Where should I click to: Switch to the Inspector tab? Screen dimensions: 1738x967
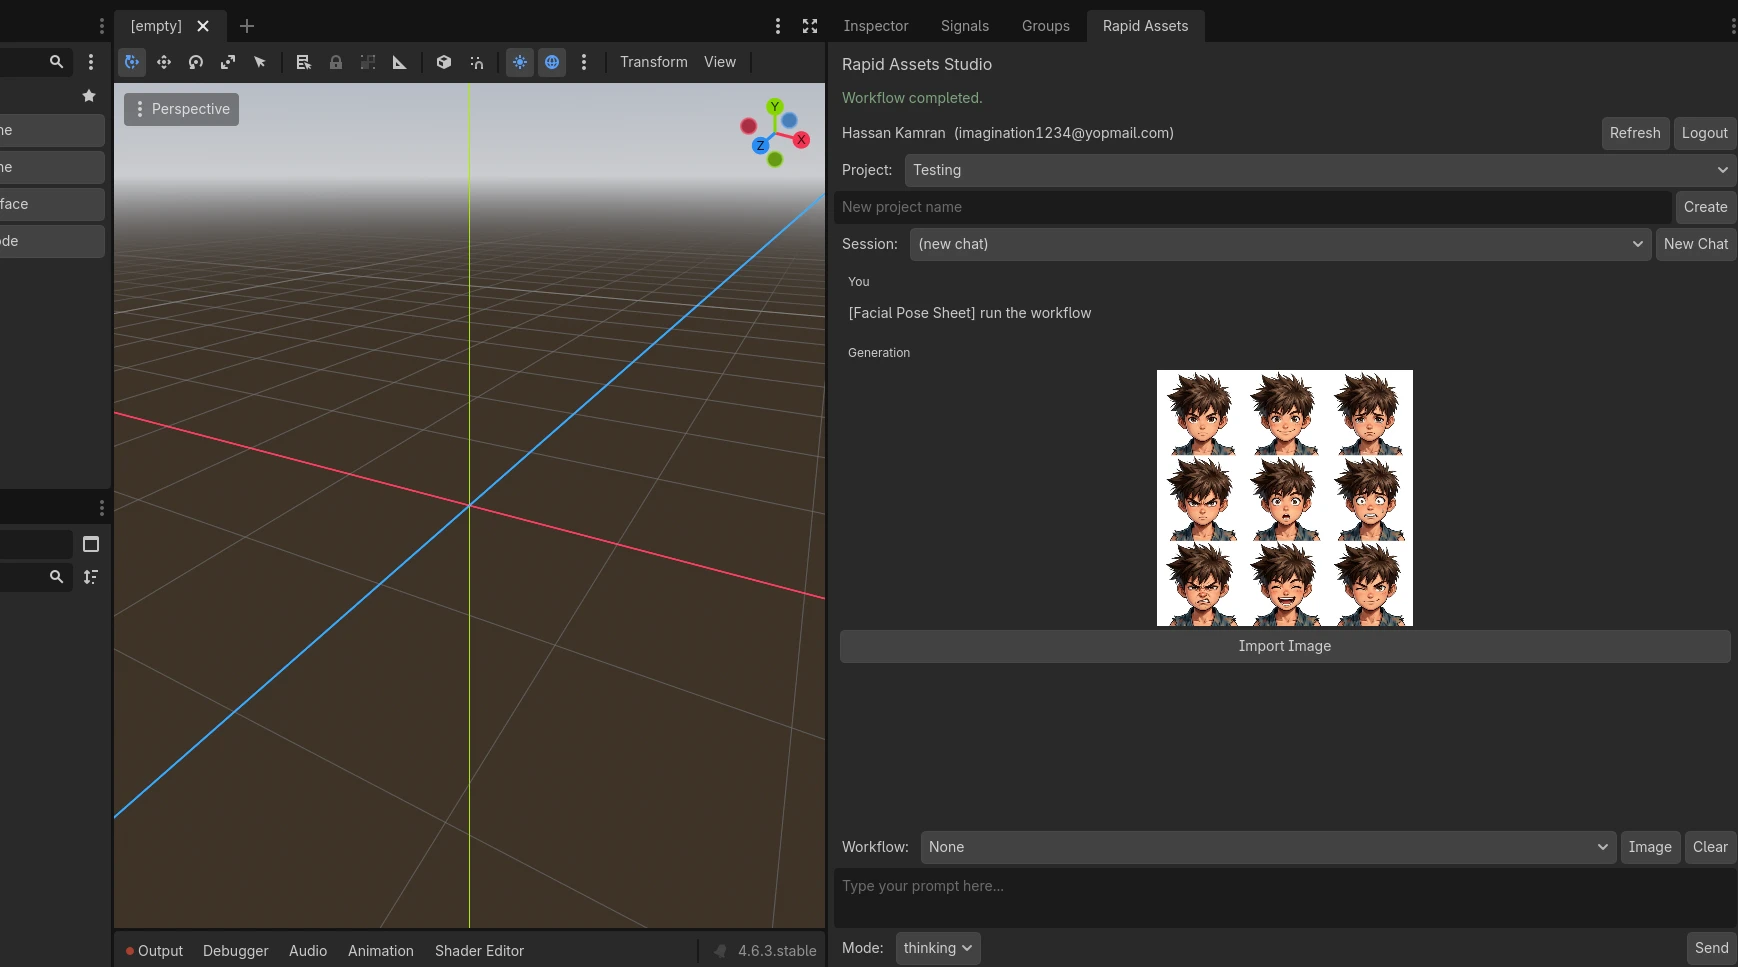pos(876,26)
